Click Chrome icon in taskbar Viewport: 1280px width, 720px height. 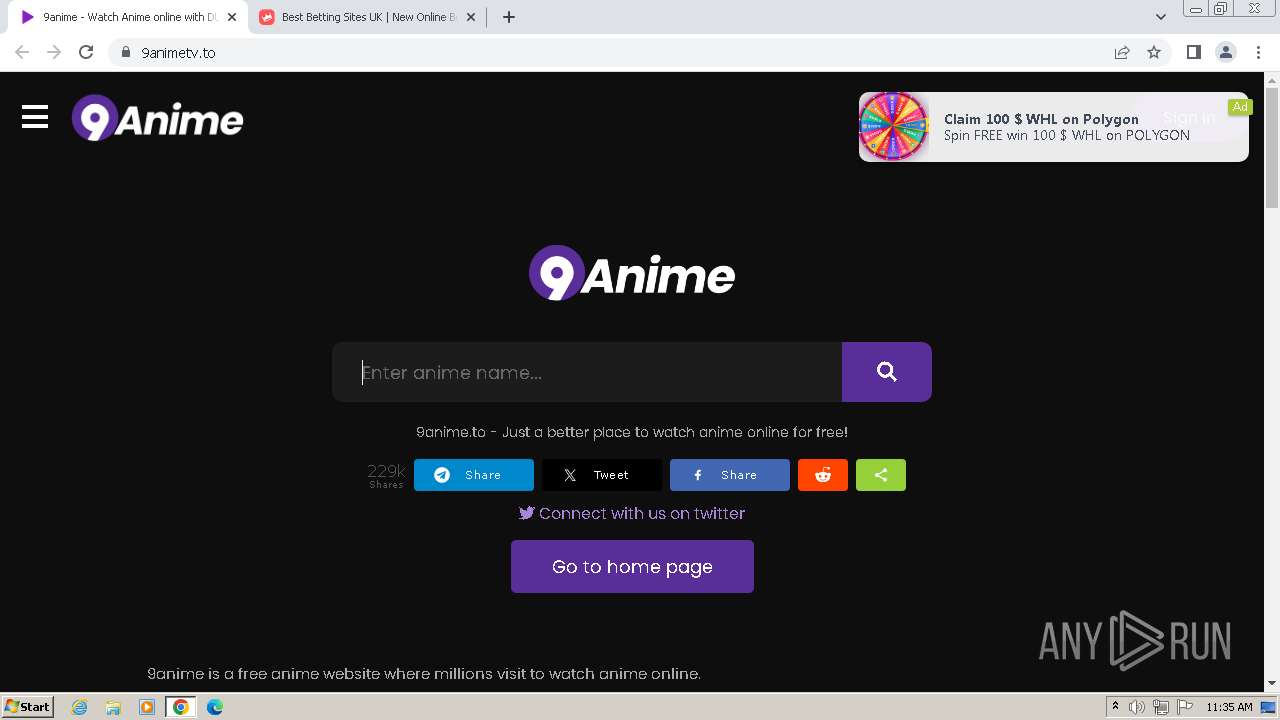coord(181,707)
